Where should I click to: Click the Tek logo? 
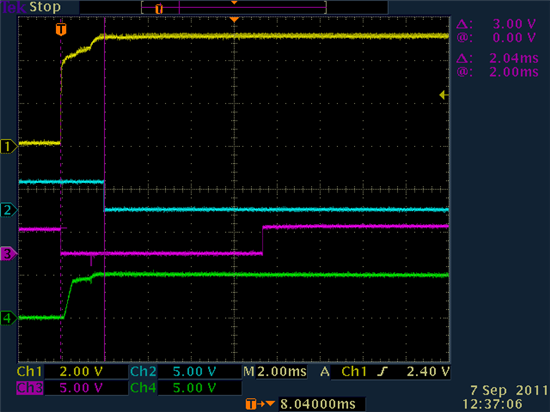point(14,7)
